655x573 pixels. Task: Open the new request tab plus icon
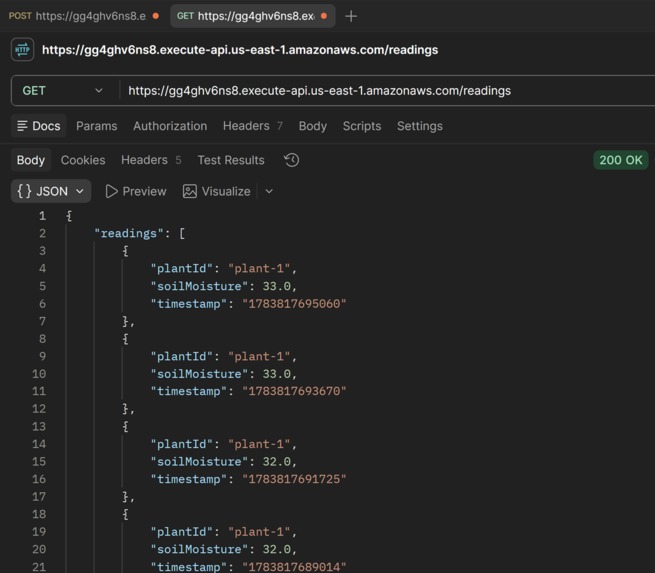pyautogui.click(x=351, y=16)
